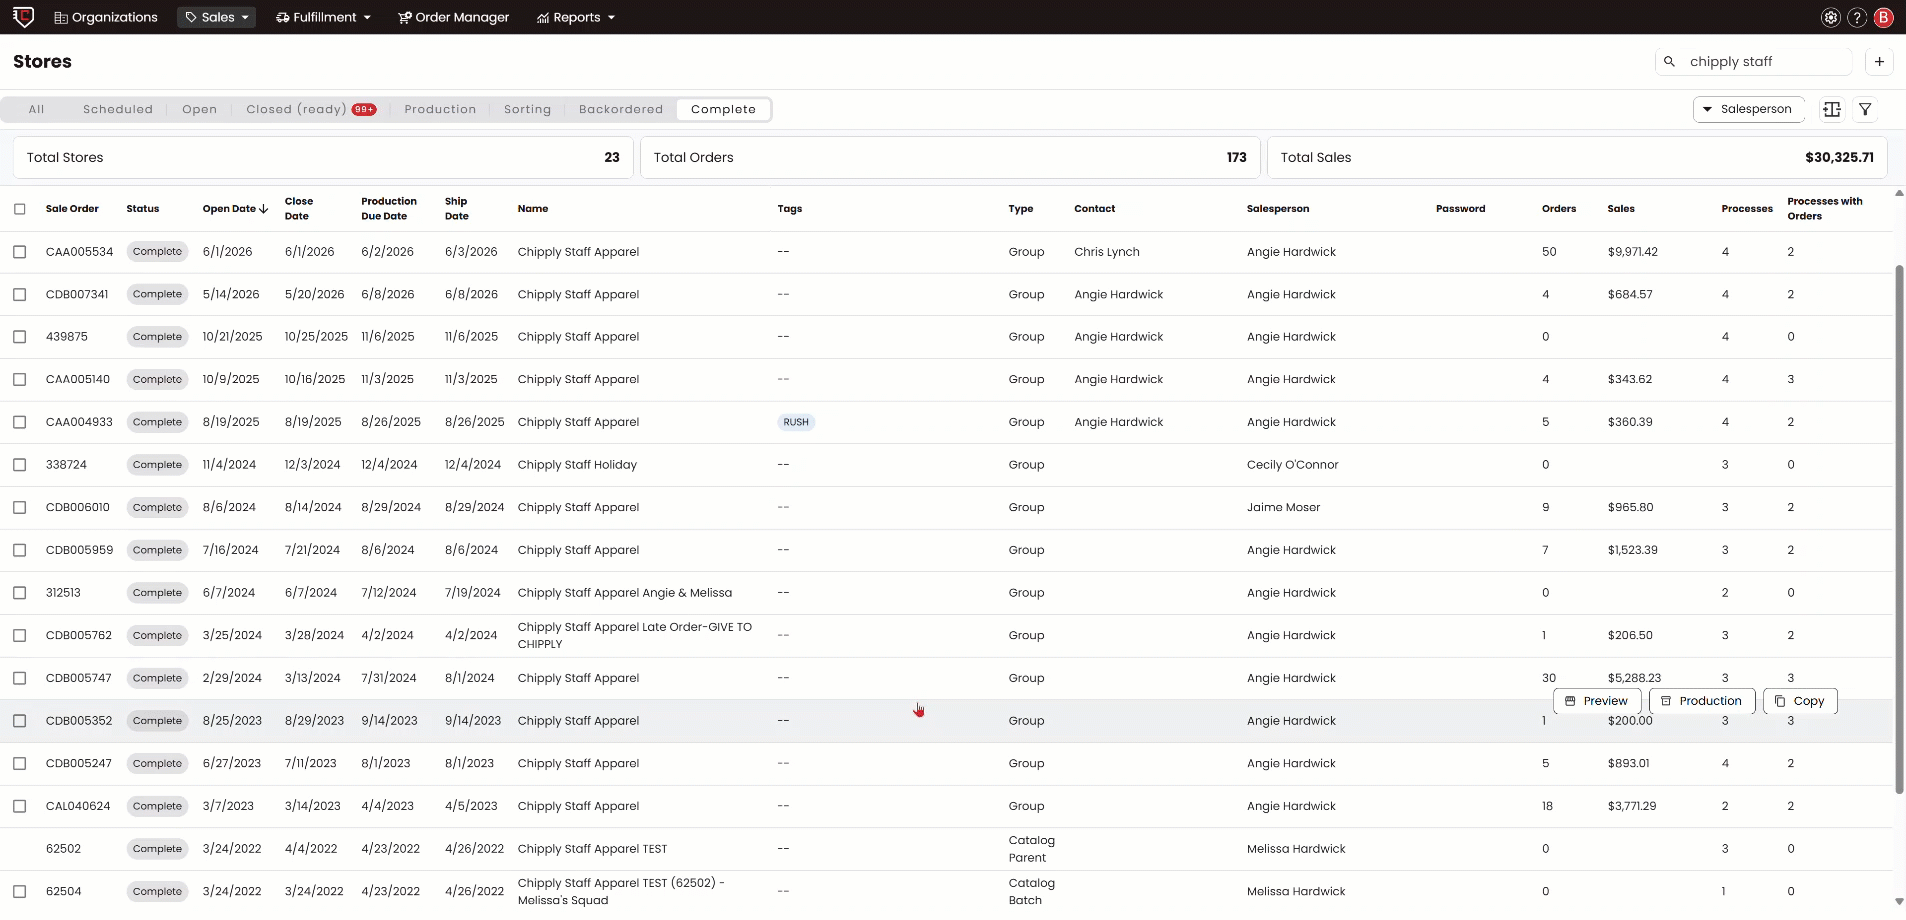
Task: Click the Production button on hovered row
Action: (1702, 701)
